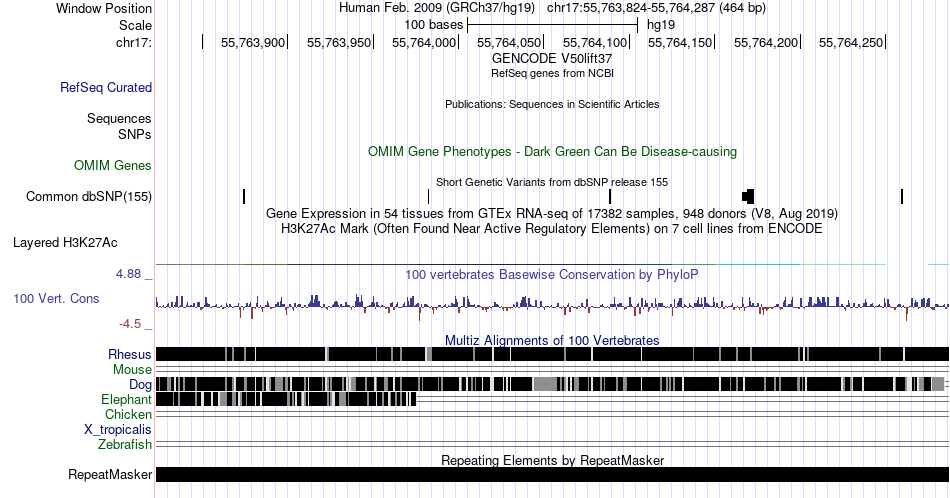Screen dimensions: 950x498
Task: Click the Elephant alignment block bar
Action: [286, 399]
